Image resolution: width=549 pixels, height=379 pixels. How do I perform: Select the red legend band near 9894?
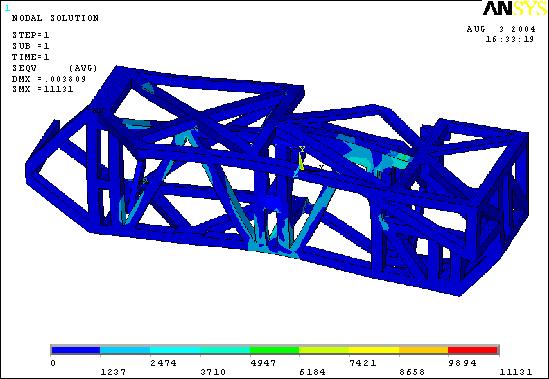[473, 350]
